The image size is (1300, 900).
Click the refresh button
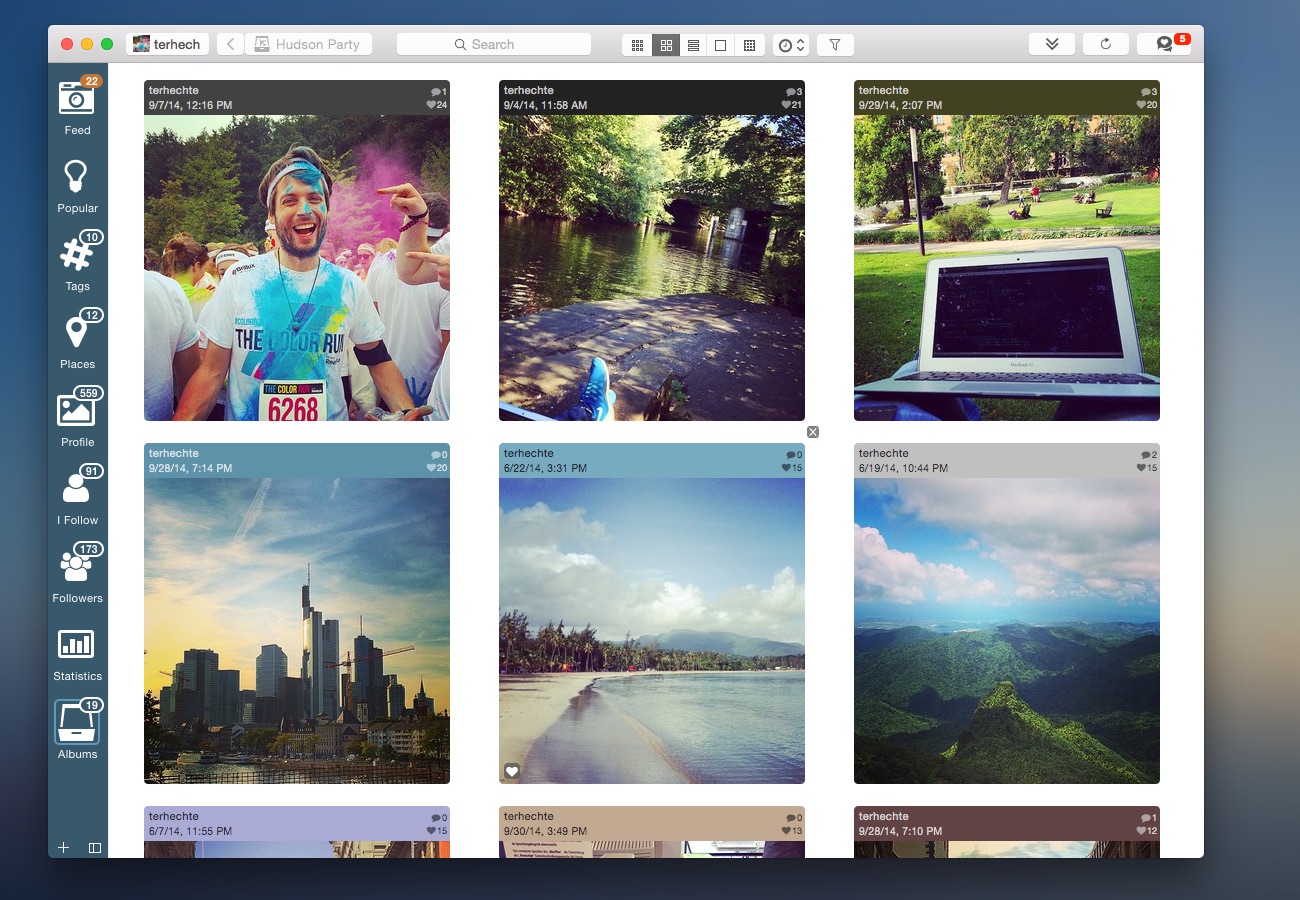pyautogui.click(x=1105, y=44)
